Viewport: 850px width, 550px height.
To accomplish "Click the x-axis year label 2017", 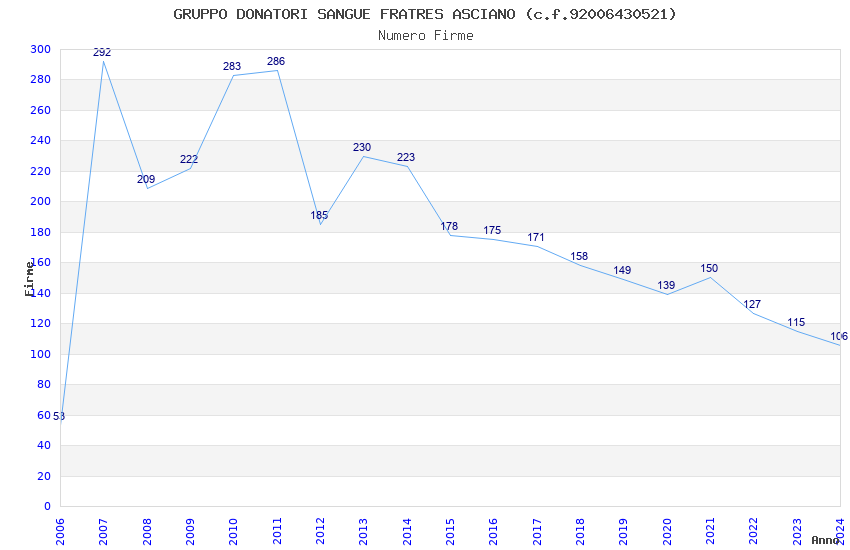I will point(537,532).
